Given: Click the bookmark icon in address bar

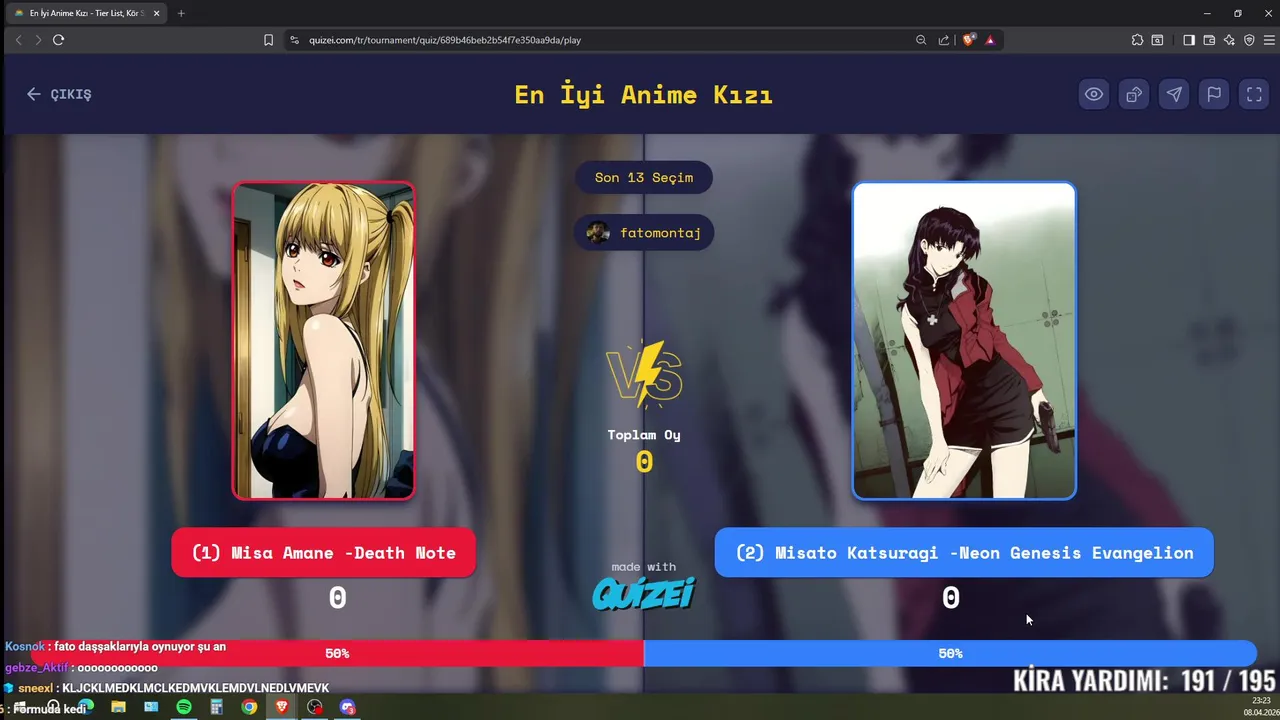Looking at the screenshot, I should point(268,40).
